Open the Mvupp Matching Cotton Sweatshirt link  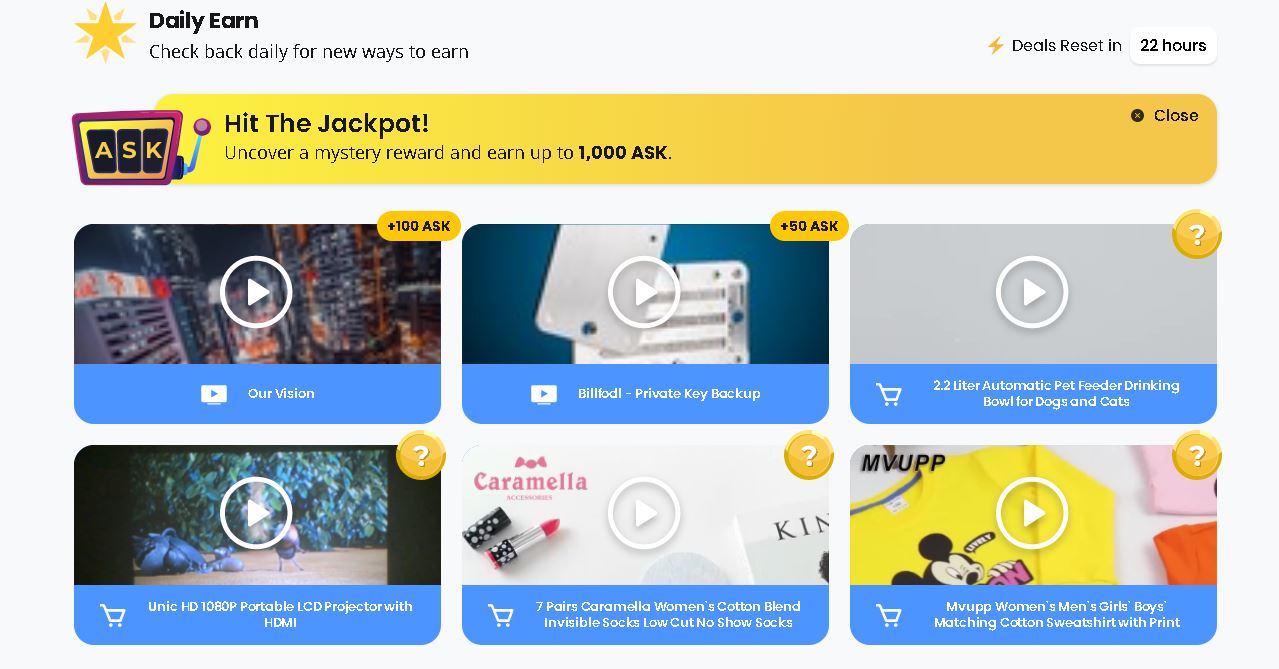click(1056, 614)
